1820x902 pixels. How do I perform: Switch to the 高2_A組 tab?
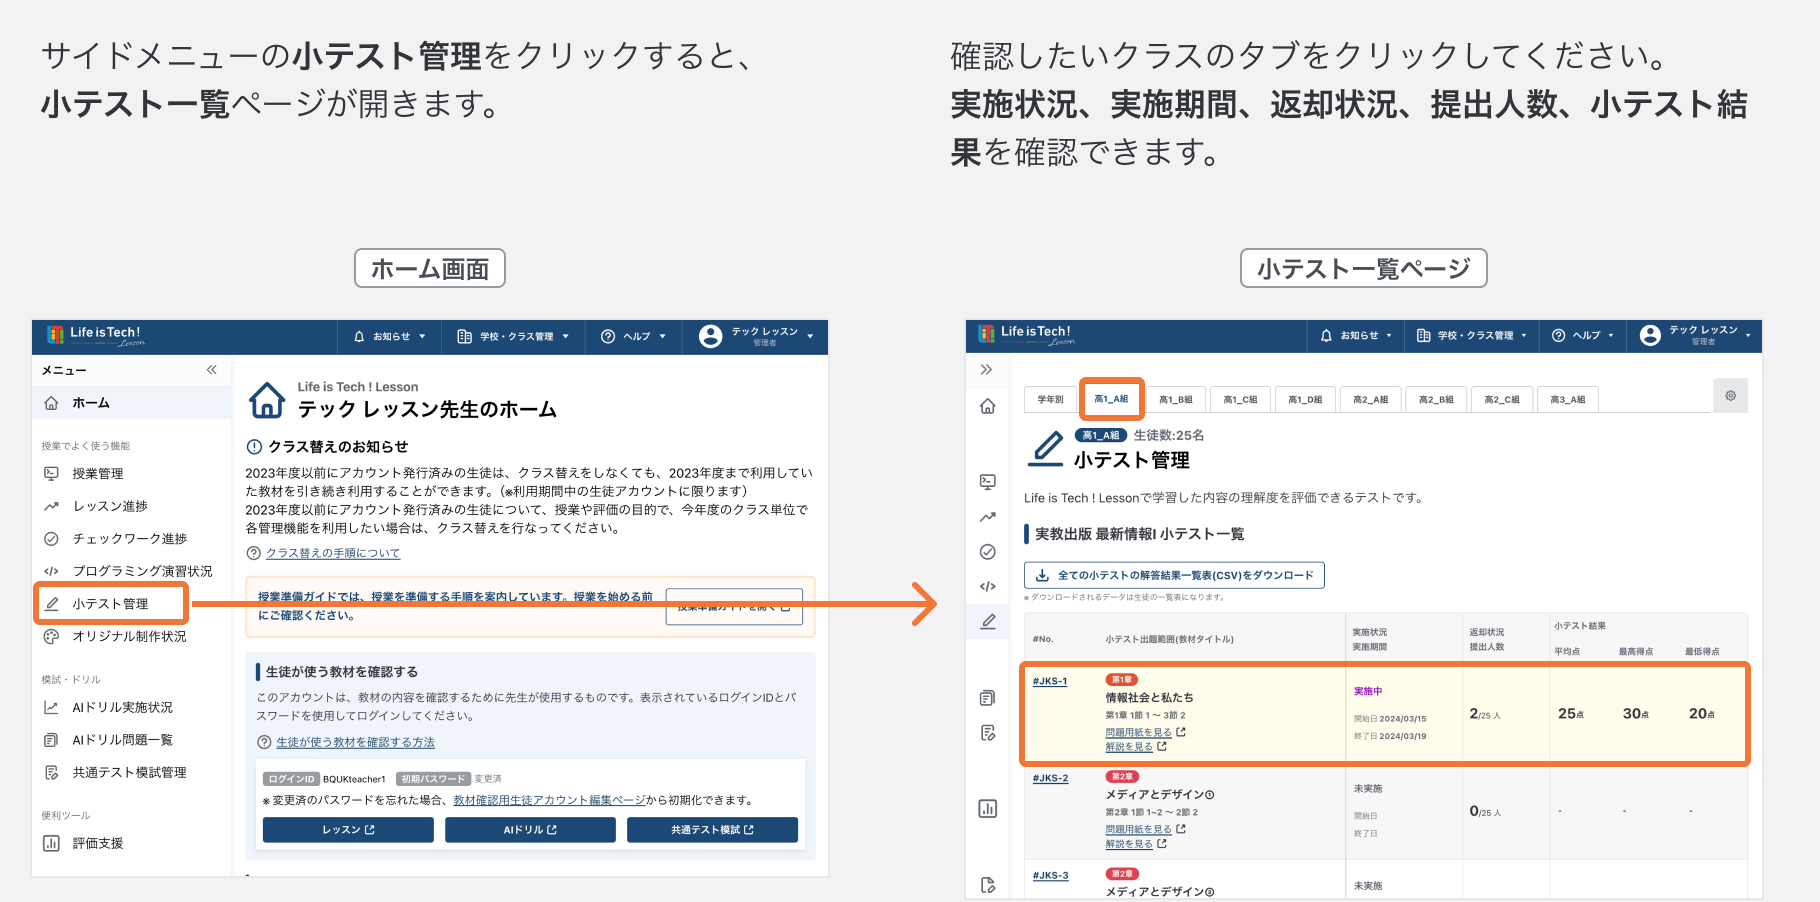(x=1370, y=399)
